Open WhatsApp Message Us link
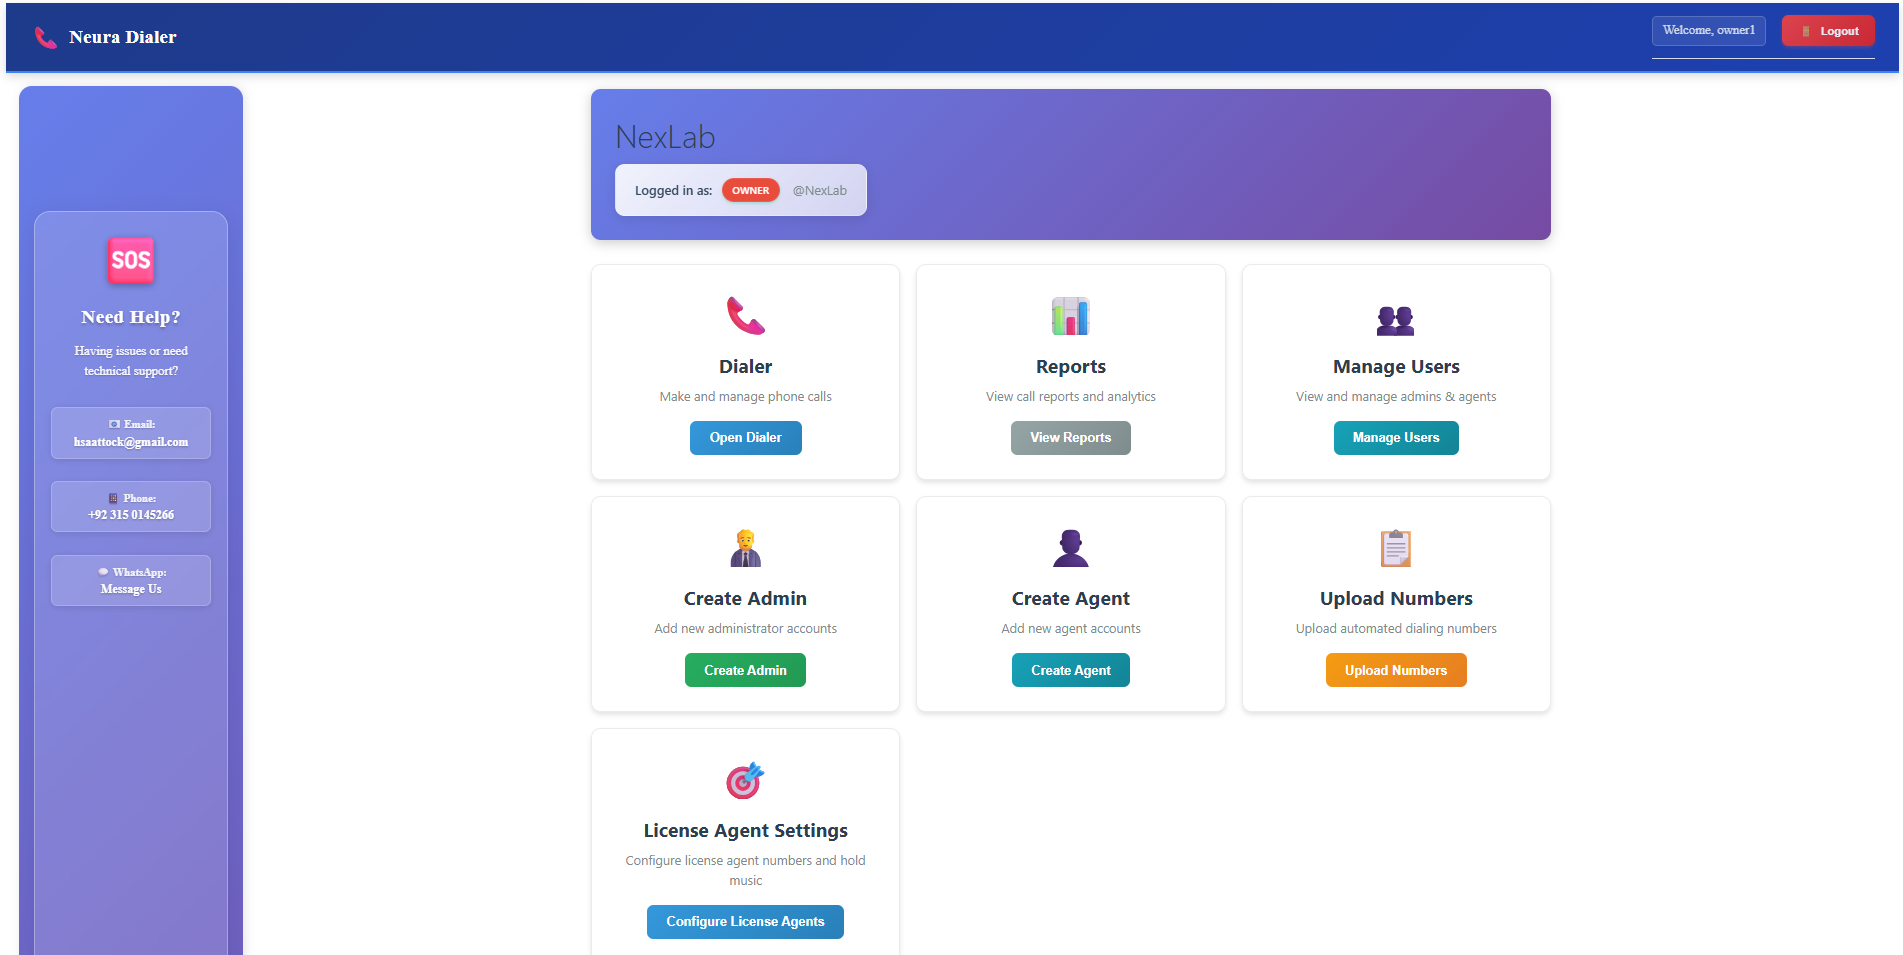 131,581
